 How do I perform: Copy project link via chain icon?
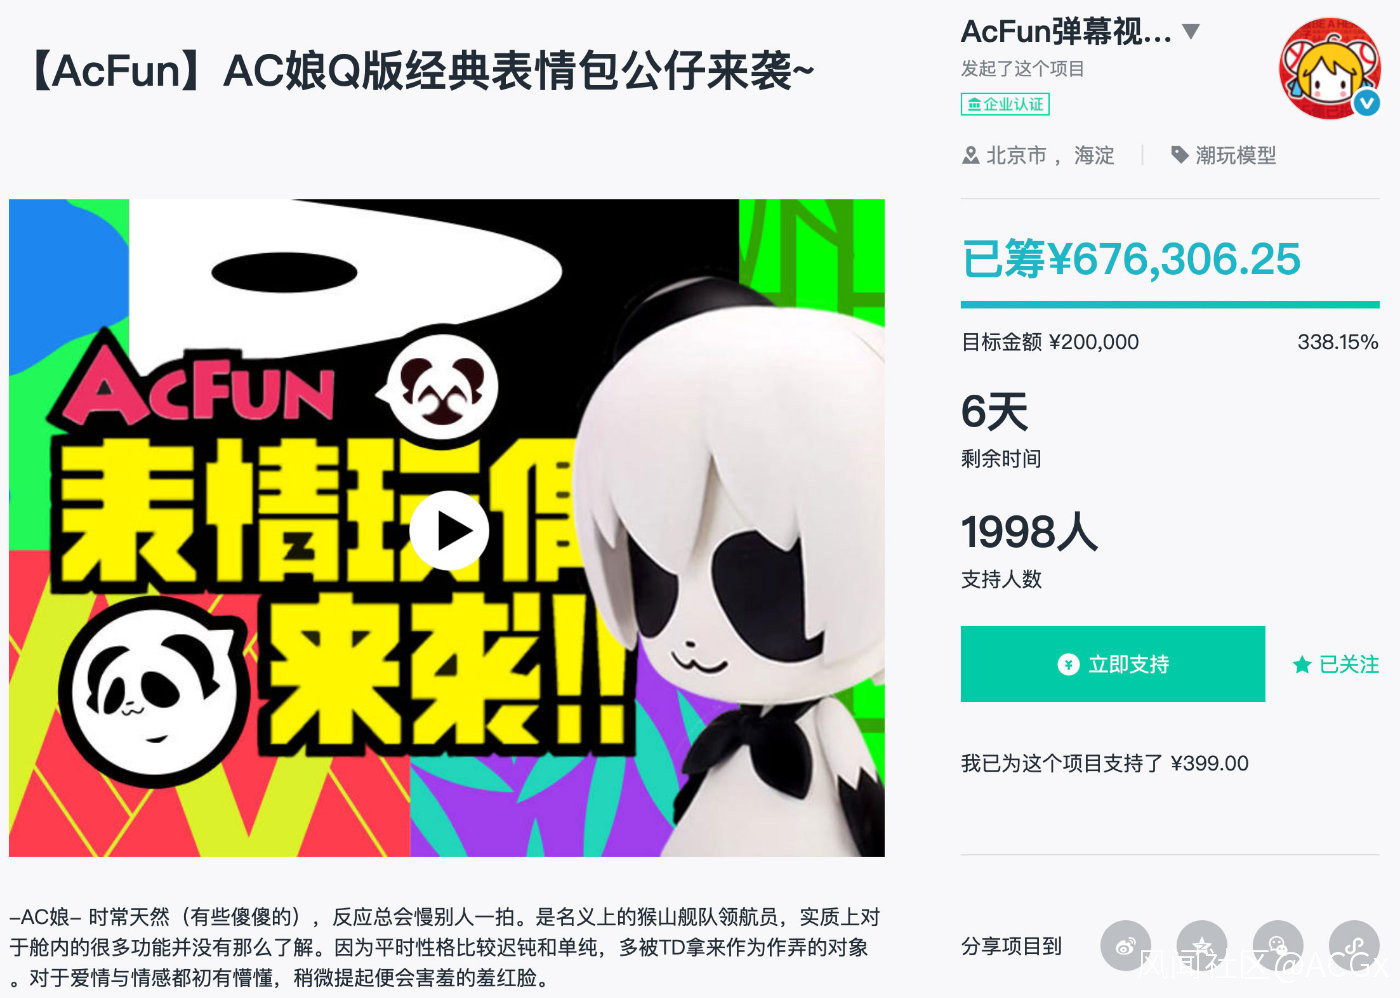pos(1354,946)
